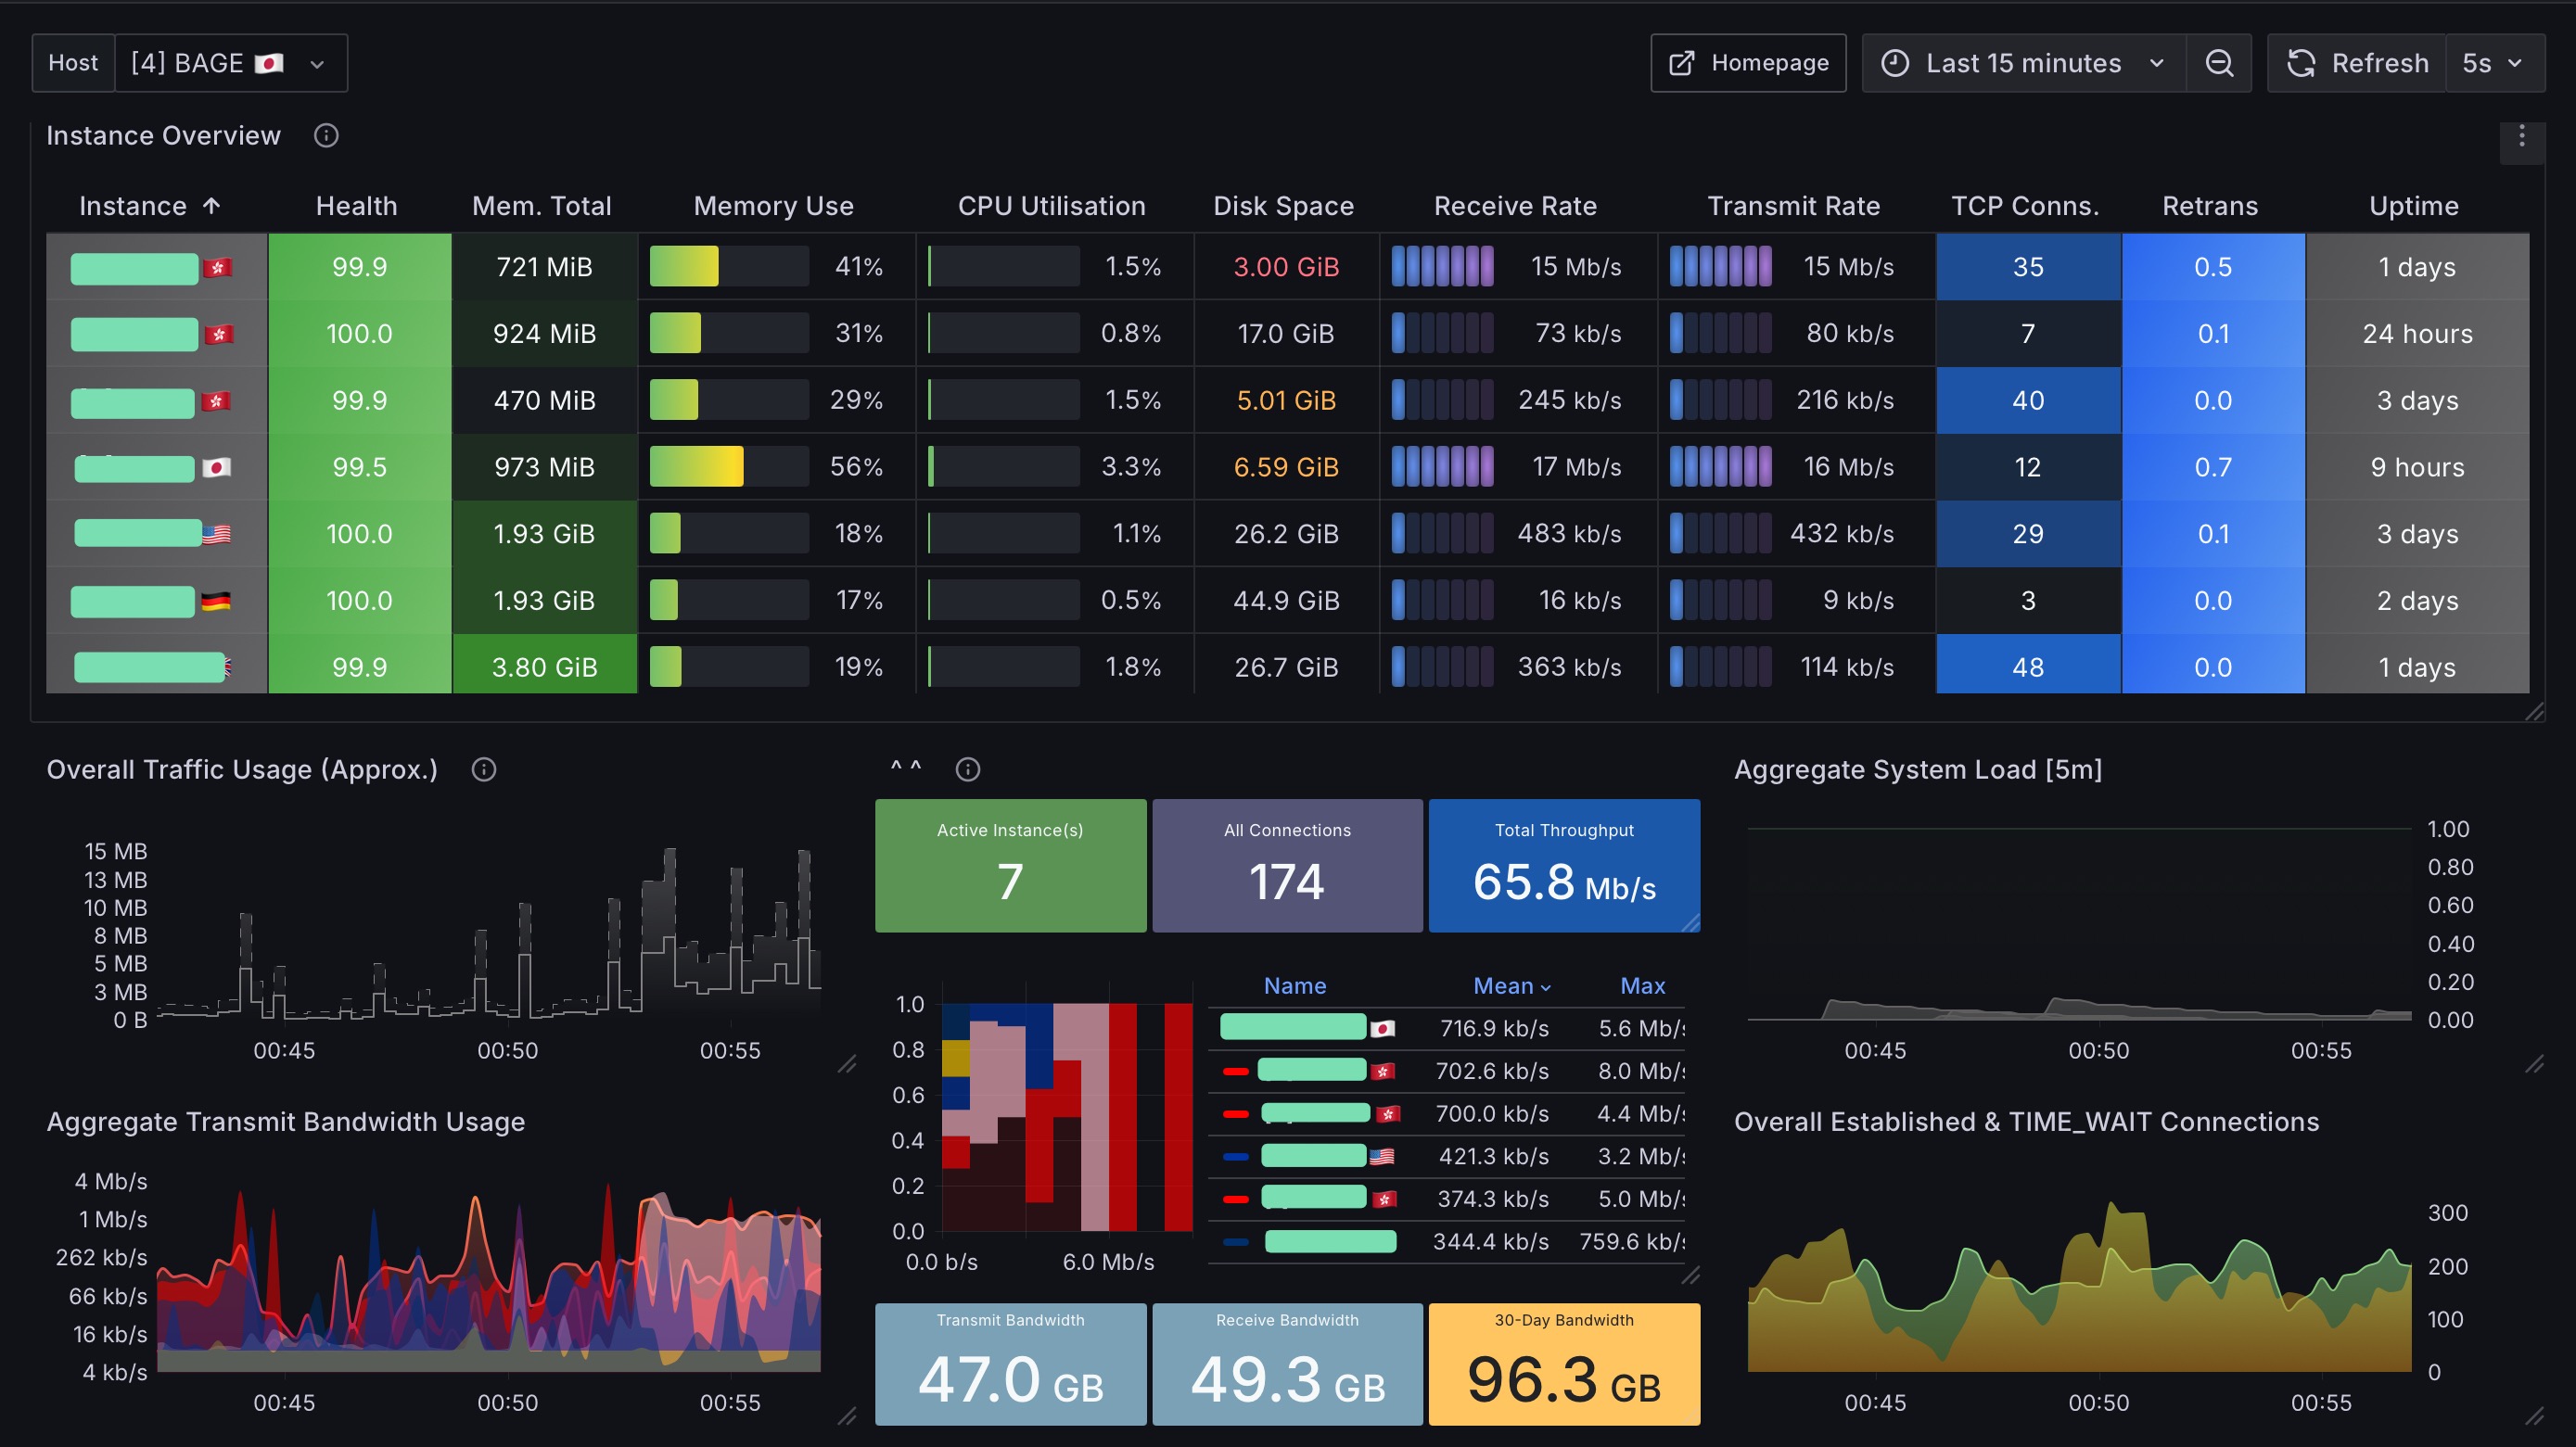Click the clock icon in time picker
The image size is (2576, 1447).
point(1895,63)
